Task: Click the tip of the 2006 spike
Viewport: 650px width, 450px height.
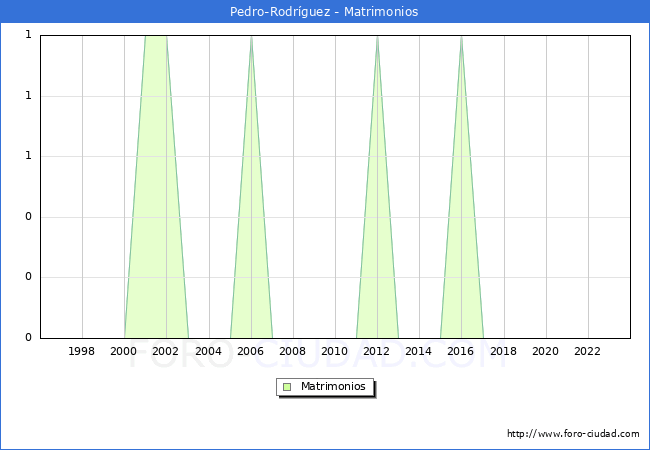Action: tap(251, 37)
